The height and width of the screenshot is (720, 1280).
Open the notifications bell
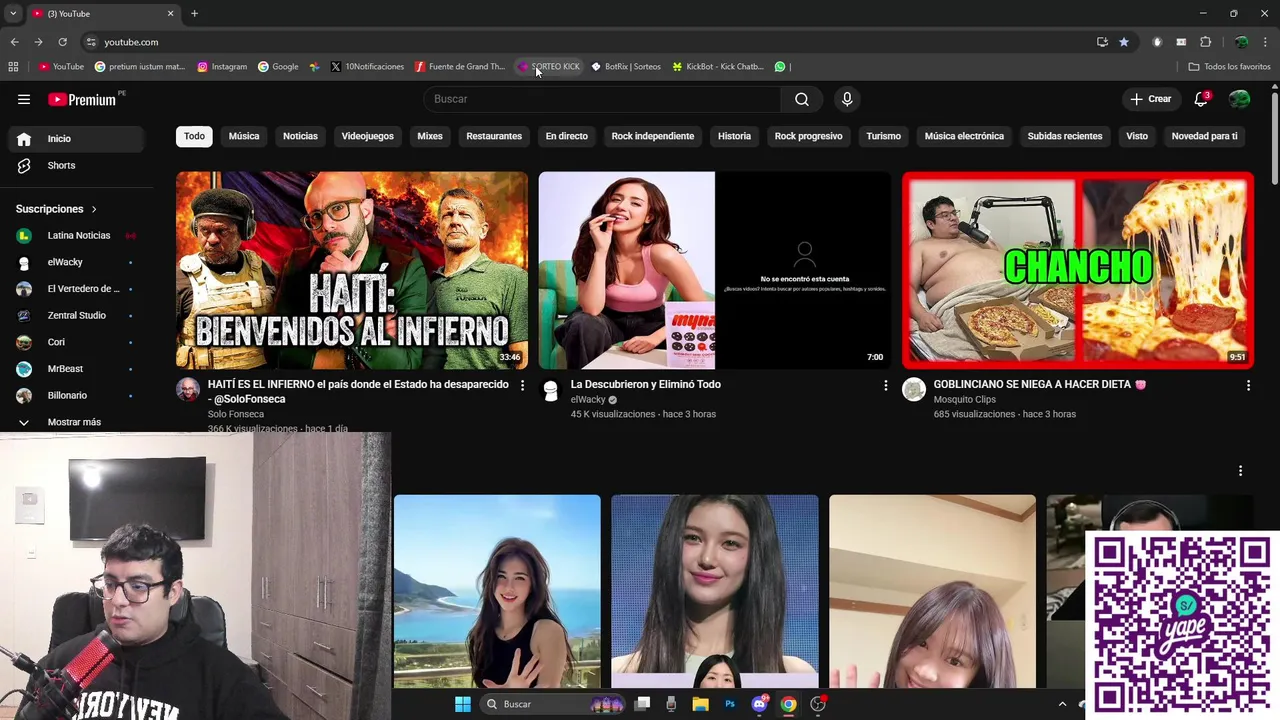[1202, 99]
